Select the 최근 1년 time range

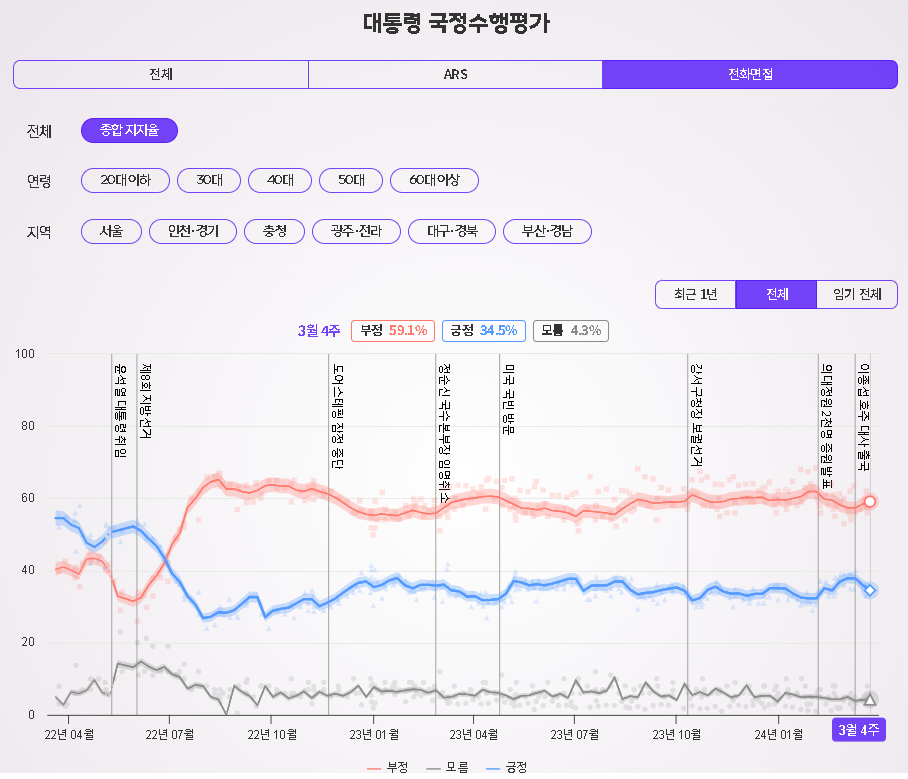pos(695,295)
